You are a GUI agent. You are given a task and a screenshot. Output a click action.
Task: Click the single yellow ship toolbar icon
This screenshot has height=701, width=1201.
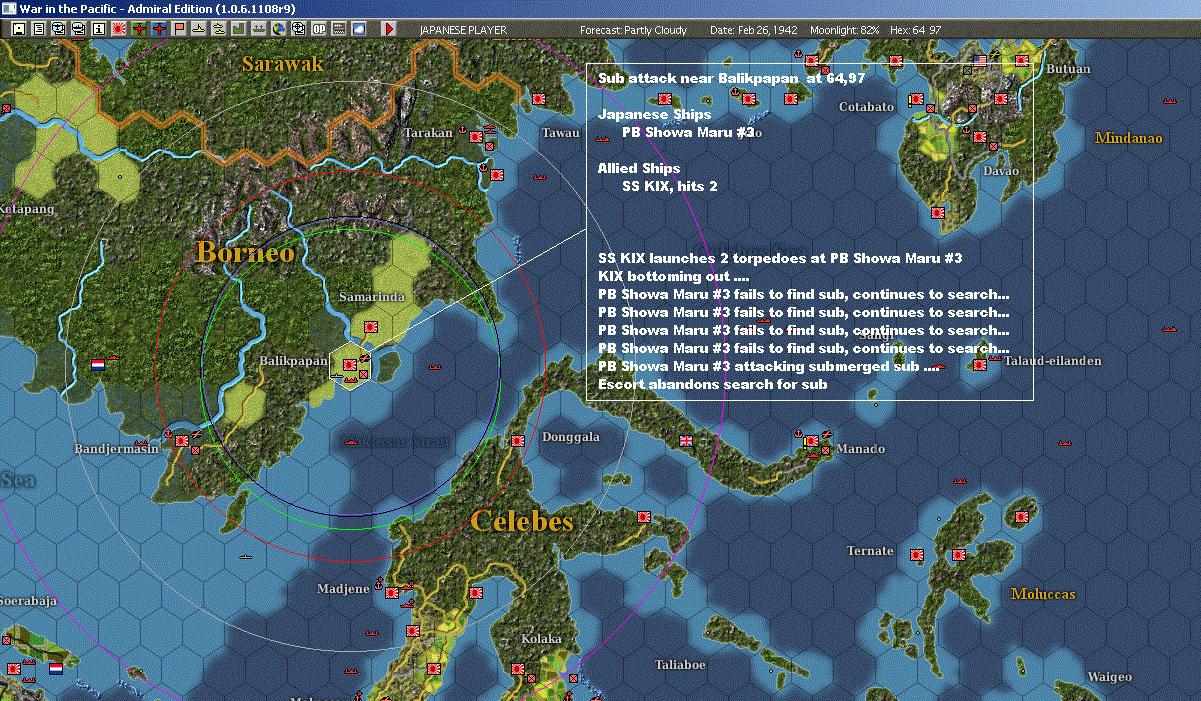tap(199, 30)
